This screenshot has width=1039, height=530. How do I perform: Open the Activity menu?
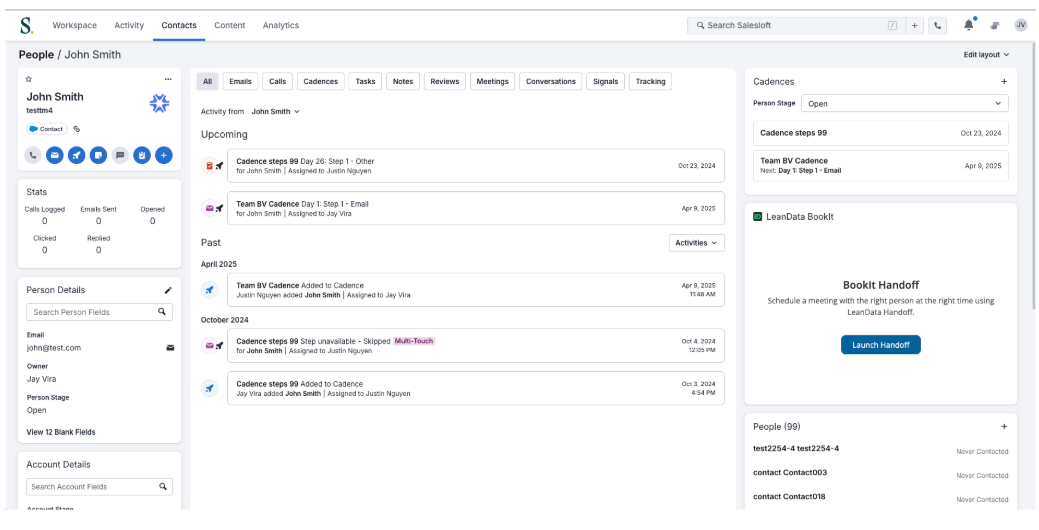(129, 25)
